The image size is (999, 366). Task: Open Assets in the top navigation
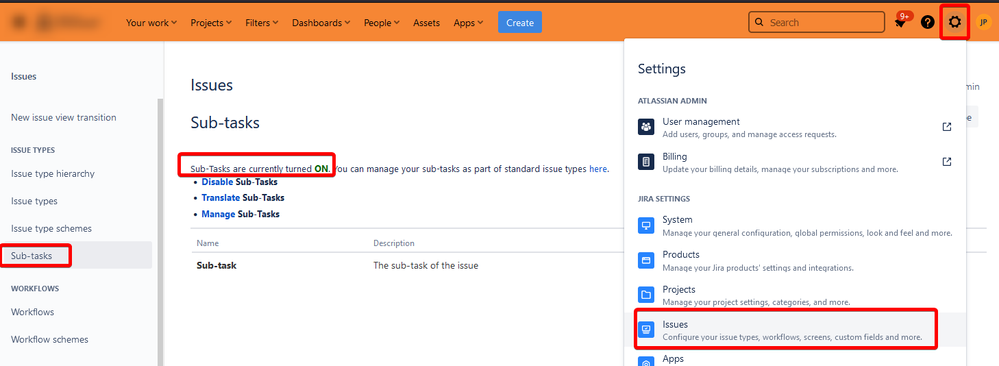tap(426, 22)
